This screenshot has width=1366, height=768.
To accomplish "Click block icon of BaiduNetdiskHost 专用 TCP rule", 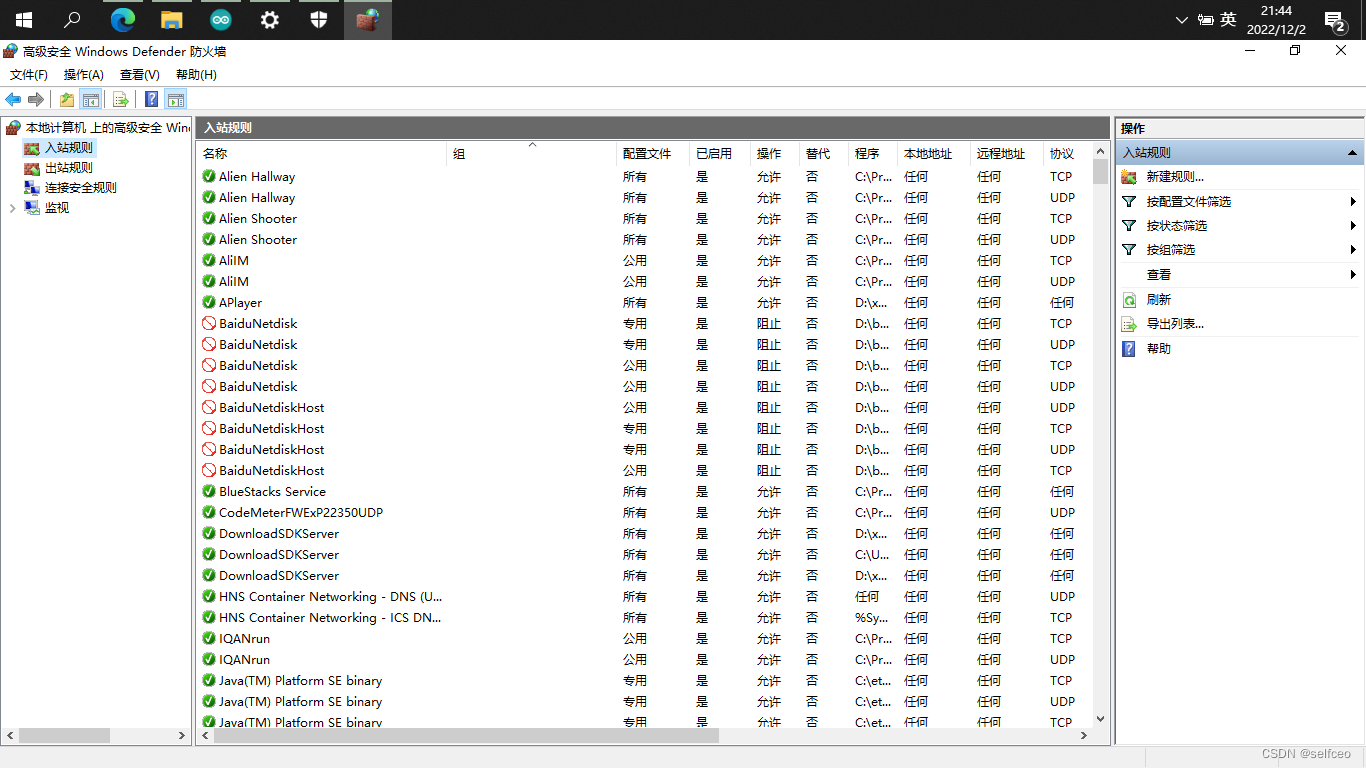I will click(x=209, y=428).
